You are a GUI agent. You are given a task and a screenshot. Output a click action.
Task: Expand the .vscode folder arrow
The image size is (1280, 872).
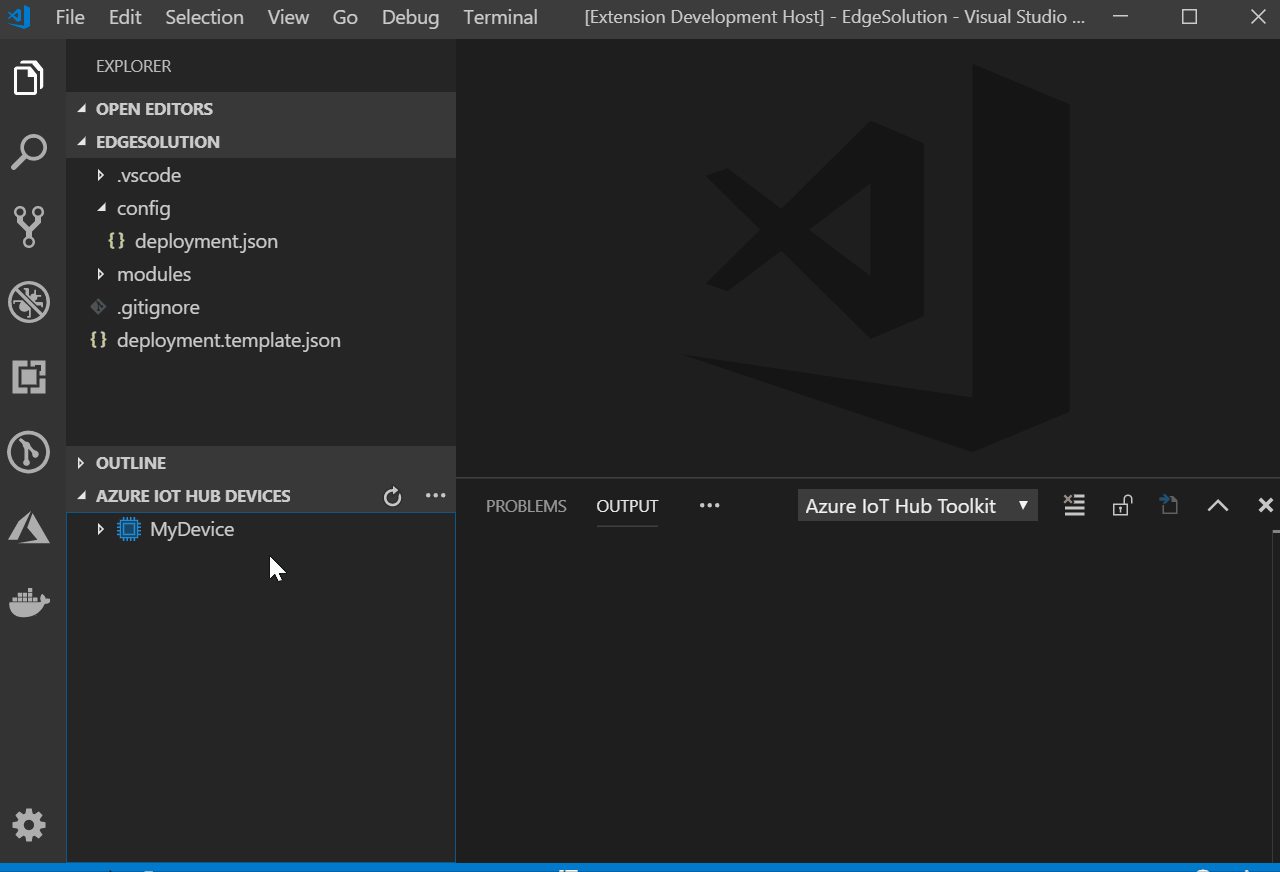pyautogui.click(x=100, y=175)
